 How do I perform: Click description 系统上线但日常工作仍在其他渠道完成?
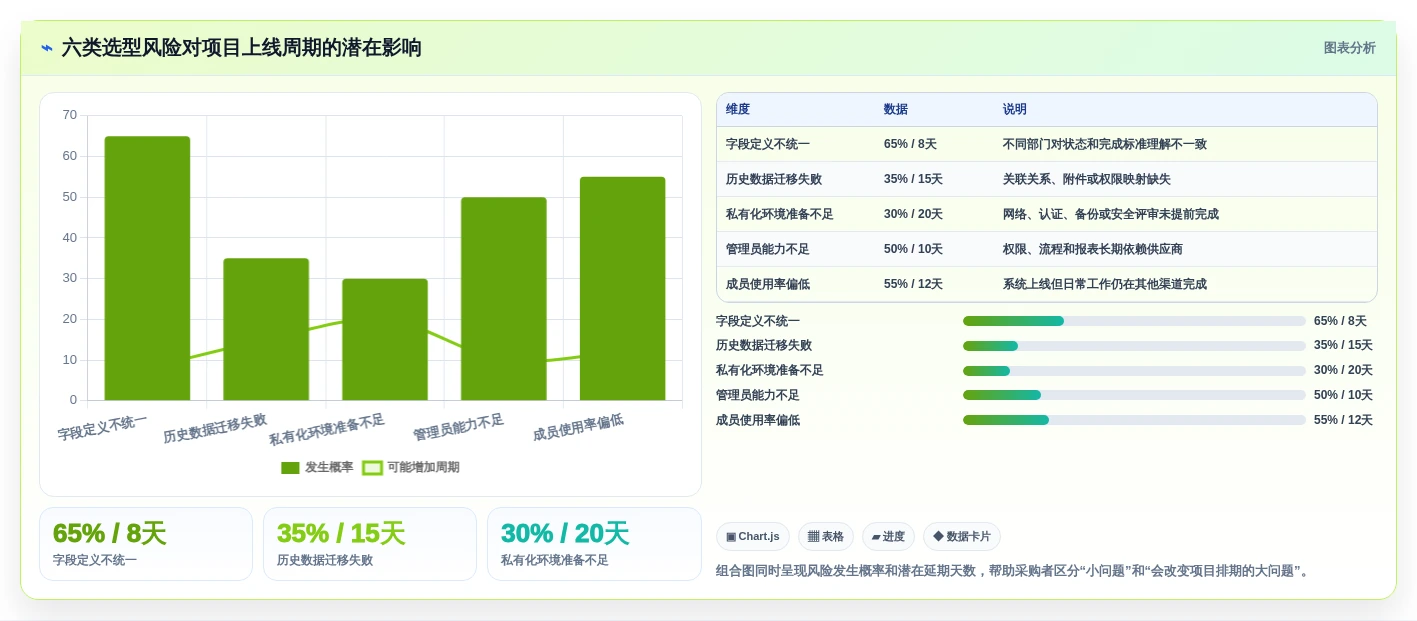pyautogui.click(x=1105, y=284)
